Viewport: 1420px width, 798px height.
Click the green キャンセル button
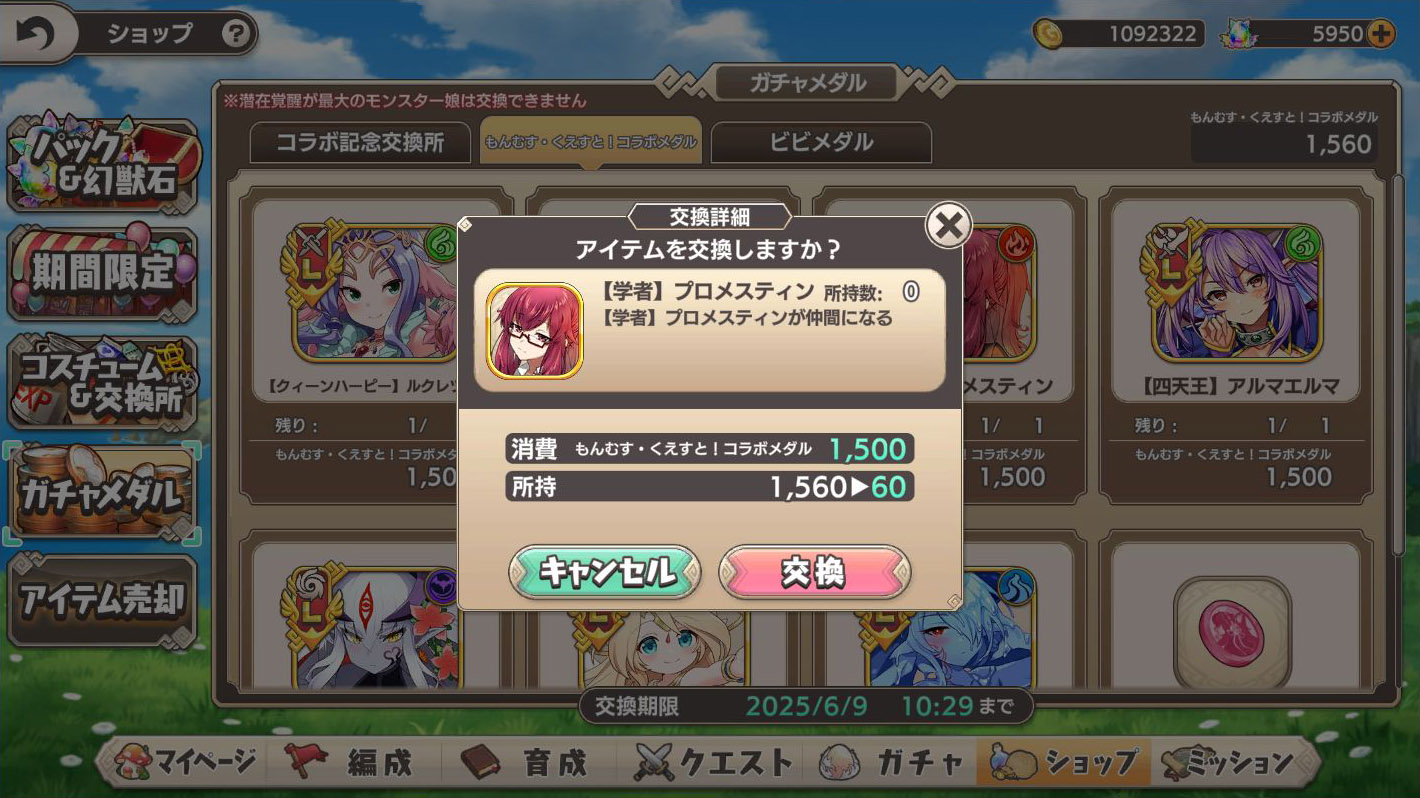[x=605, y=572]
